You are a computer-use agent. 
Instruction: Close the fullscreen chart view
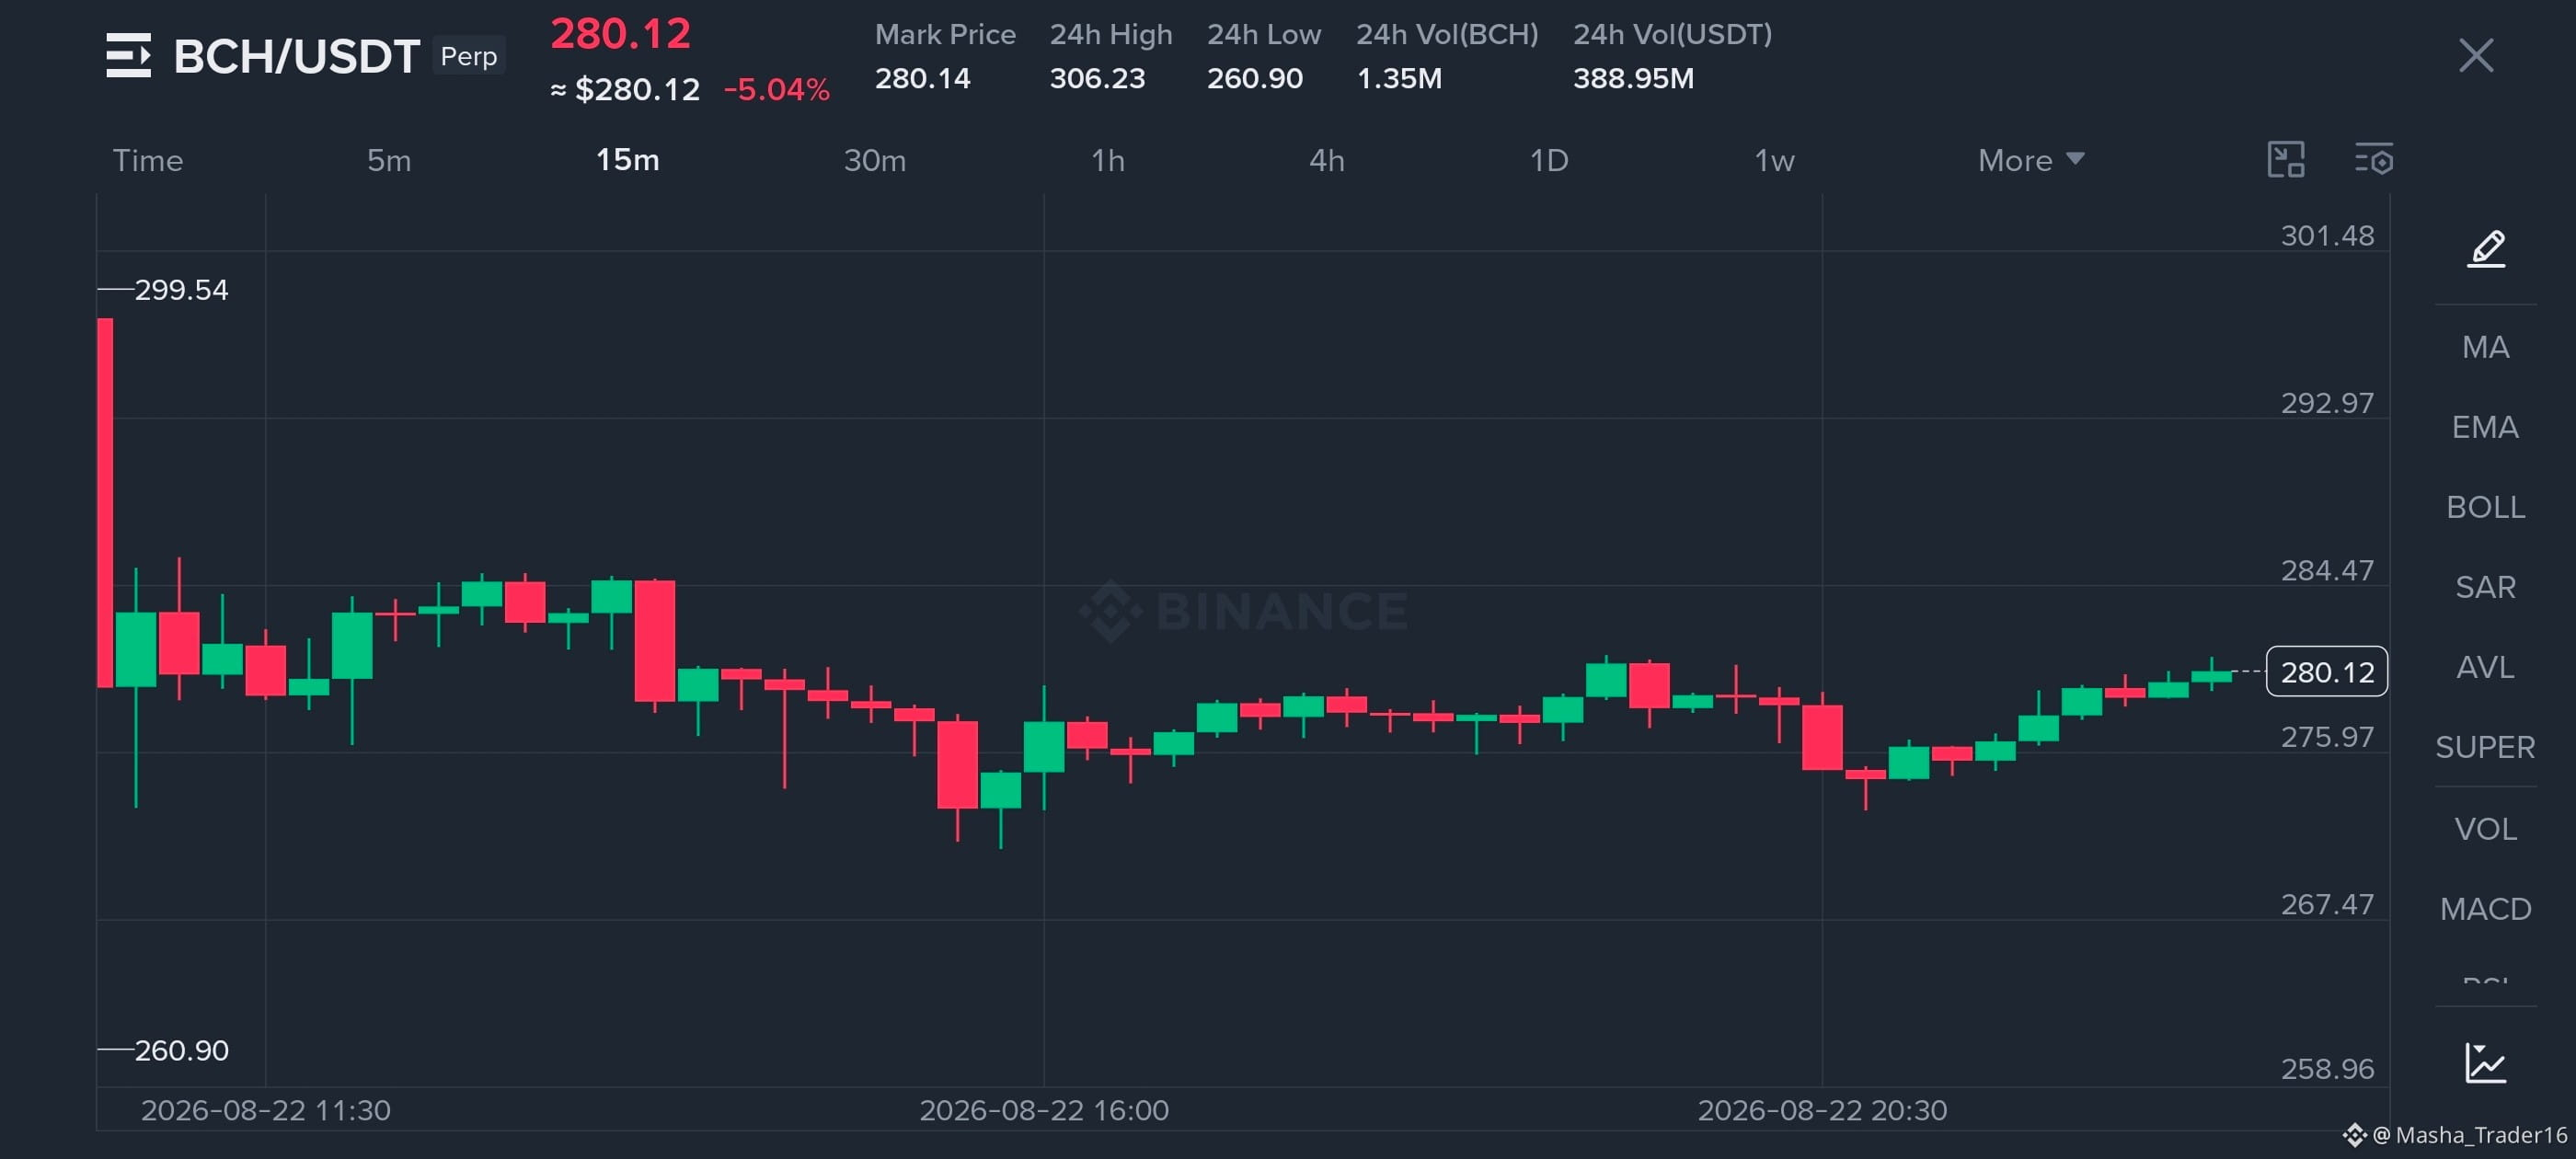pos(2476,55)
